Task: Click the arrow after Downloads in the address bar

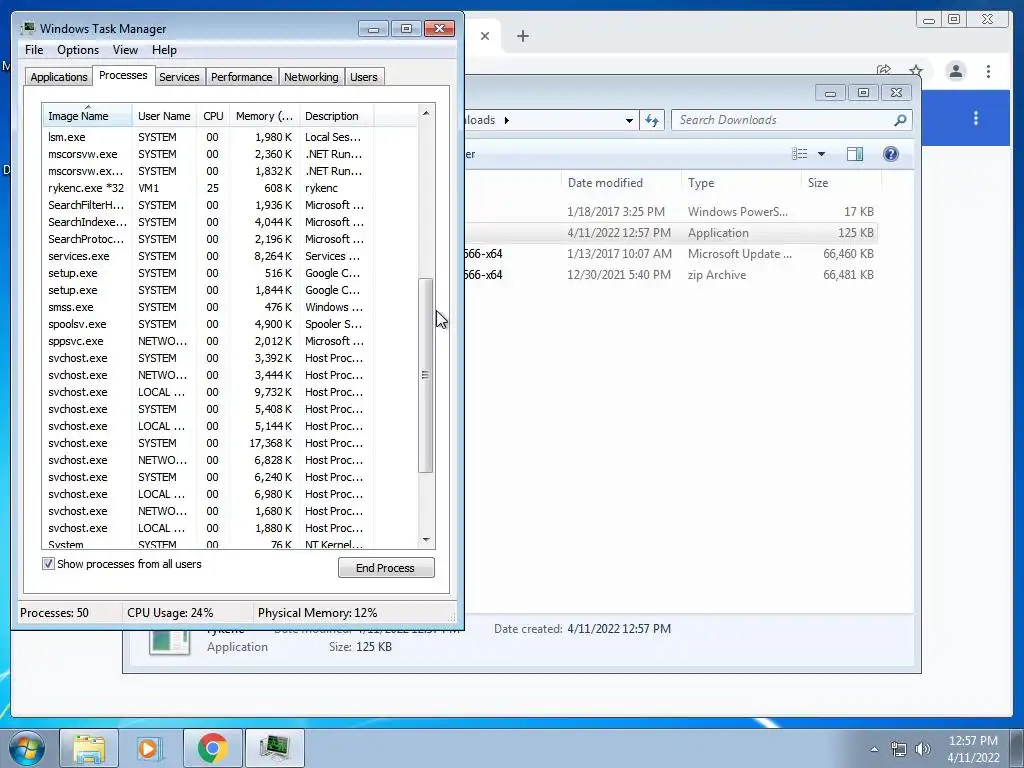Action: click(506, 120)
